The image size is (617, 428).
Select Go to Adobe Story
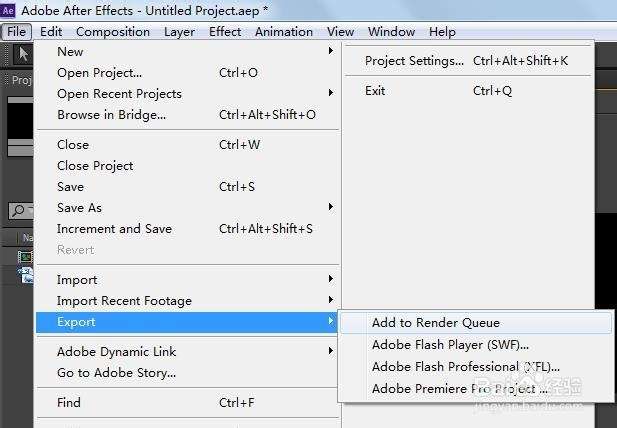point(116,372)
